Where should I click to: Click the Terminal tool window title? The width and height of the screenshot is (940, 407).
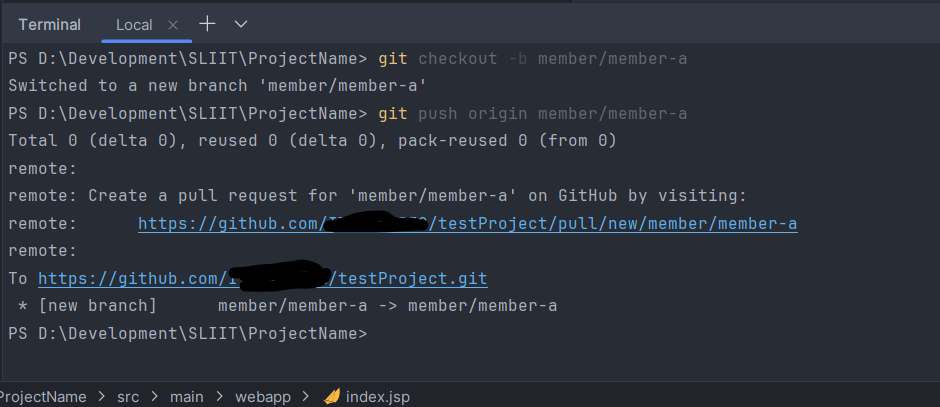click(49, 24)
